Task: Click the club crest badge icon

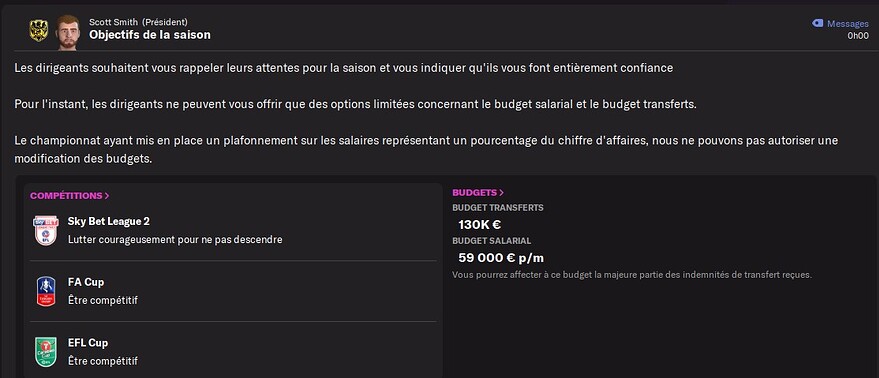Action: [39, 30]
